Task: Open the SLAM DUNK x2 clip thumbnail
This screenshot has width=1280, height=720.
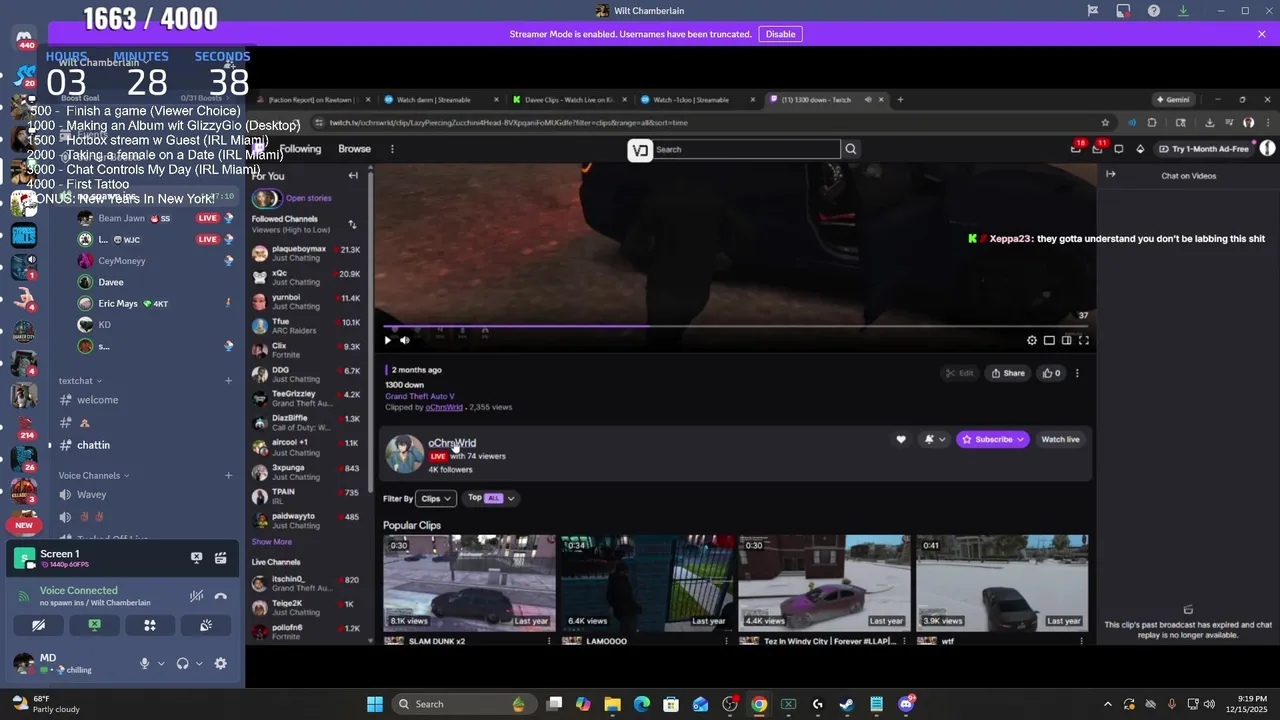Action: pos(469,583)
